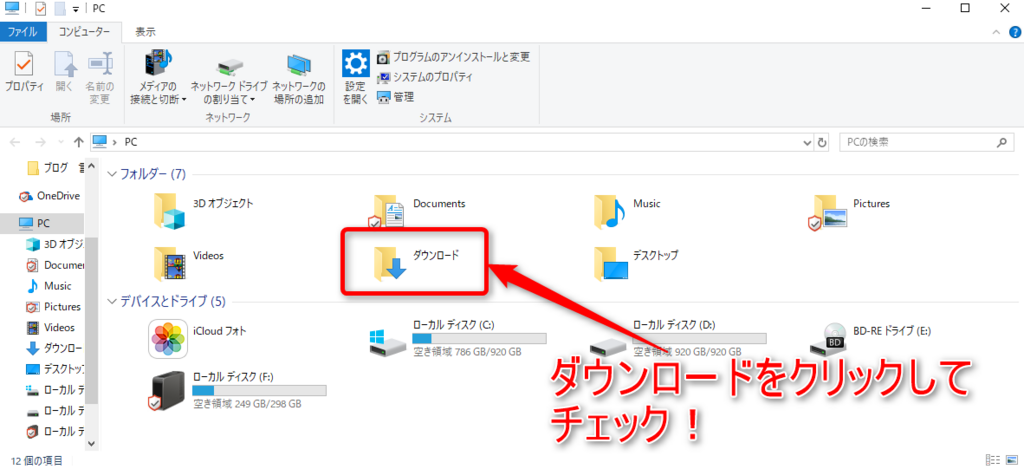1024x469 pixels.
Task: Select Local Disk (ローカル ディスク) (F:)
Action: tap(238, 391)
